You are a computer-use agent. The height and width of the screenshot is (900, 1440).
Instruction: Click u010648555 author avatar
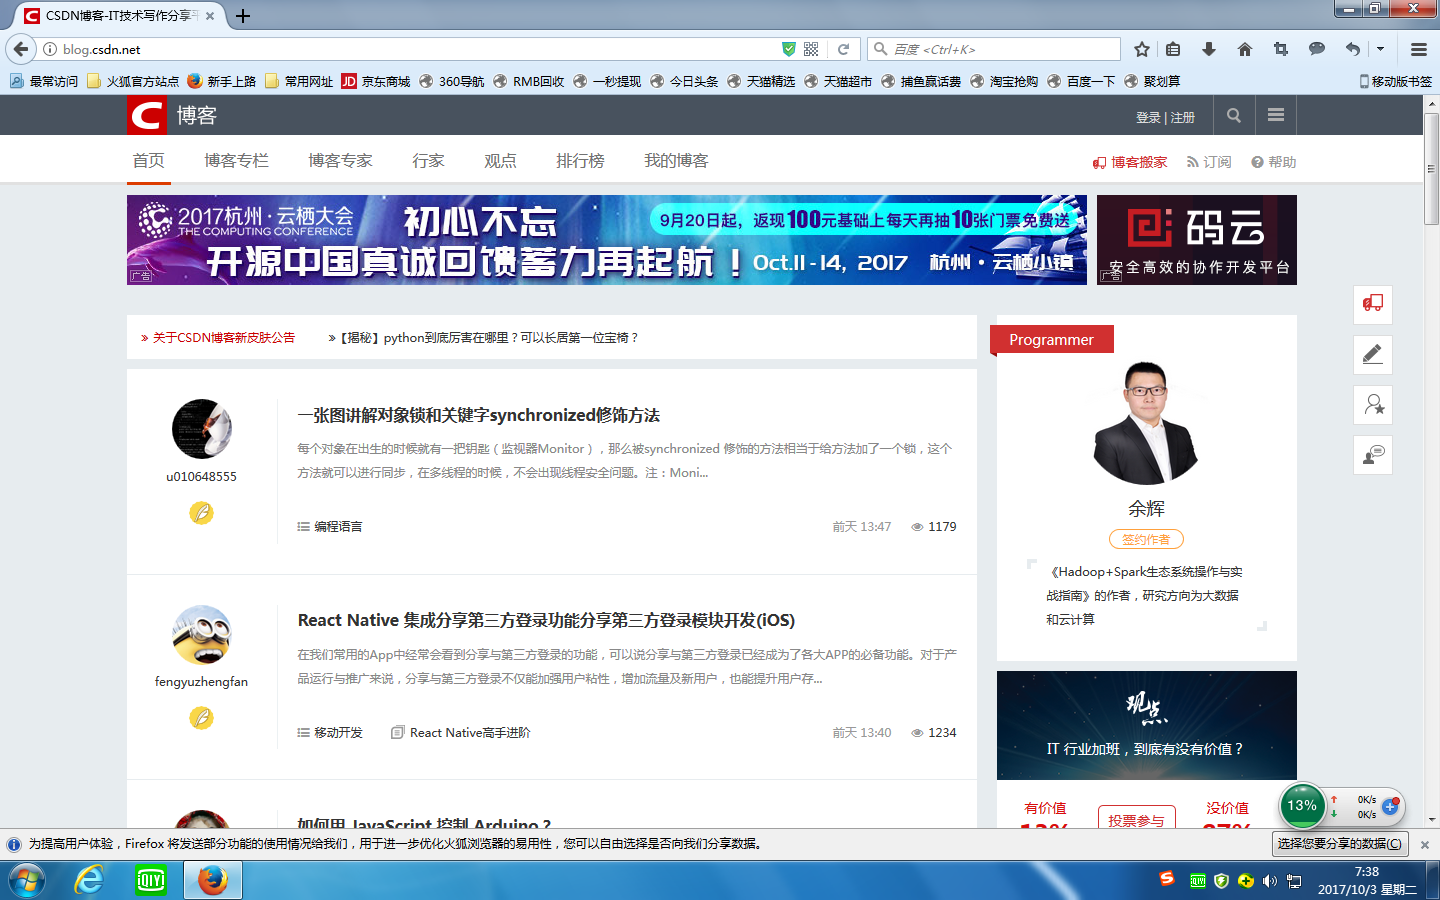click(202, 429)
